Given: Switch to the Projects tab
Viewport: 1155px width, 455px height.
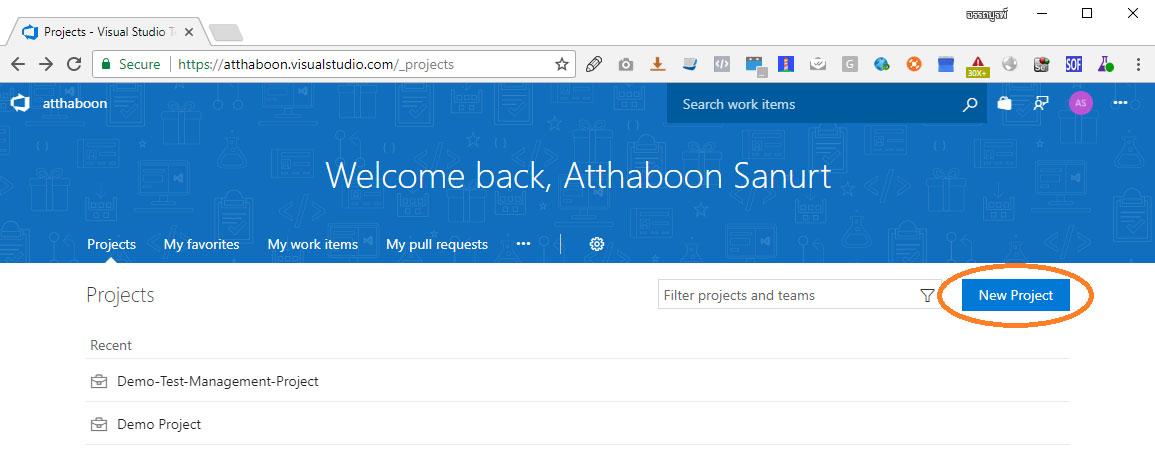Looking at the screenshot, I should pos(111,244).
